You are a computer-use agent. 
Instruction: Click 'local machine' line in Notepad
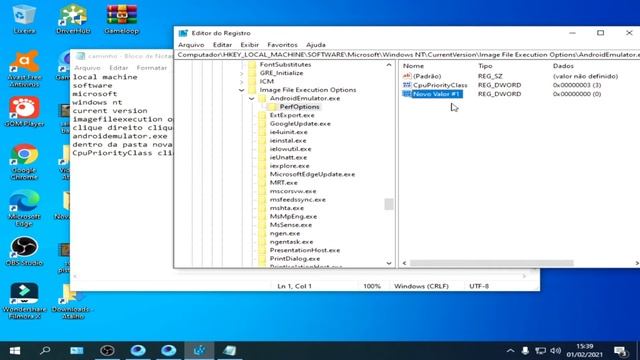[105, 77]
